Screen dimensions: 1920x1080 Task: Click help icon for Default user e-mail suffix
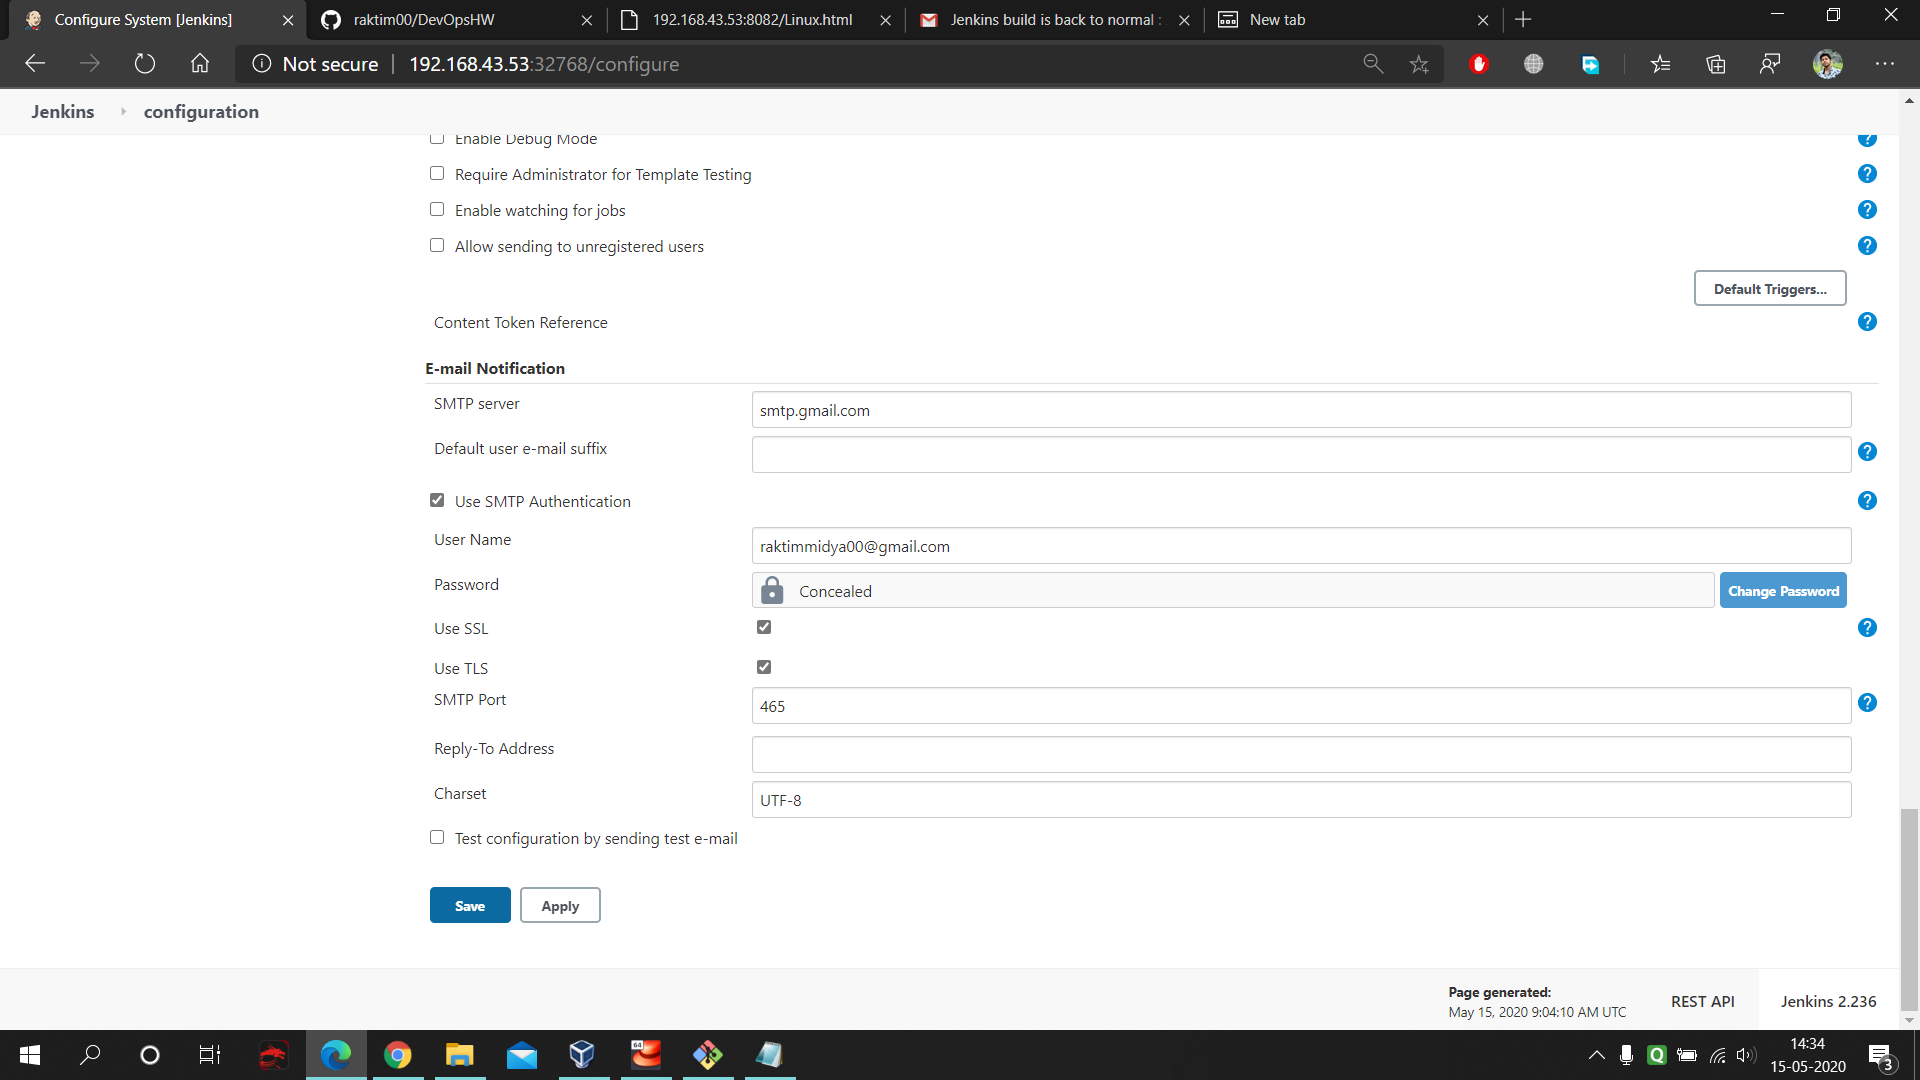pos(1867,452)
